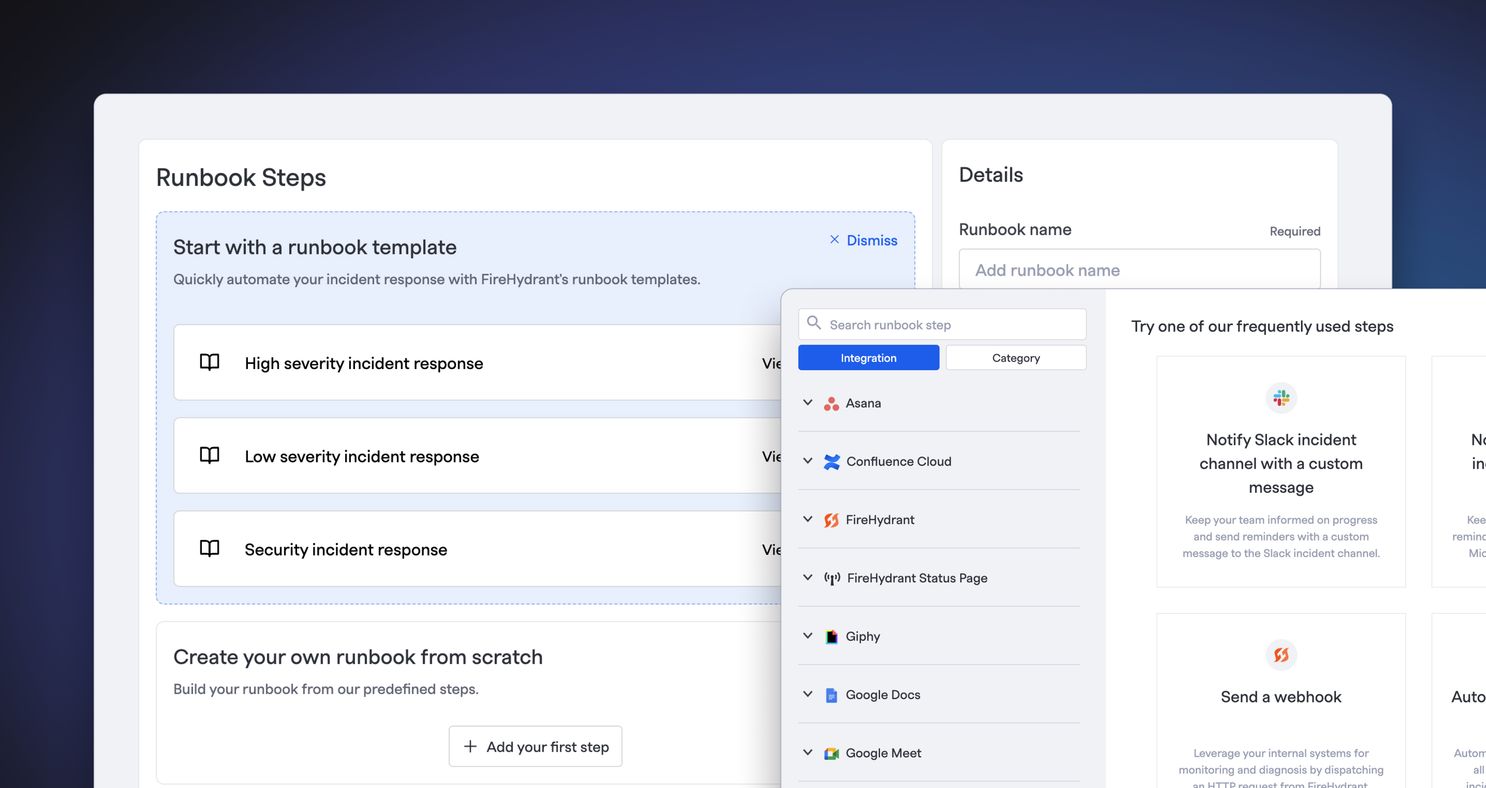
Task: Click the FireHydrant flame logo in list
Action: (x=831, y=520)
